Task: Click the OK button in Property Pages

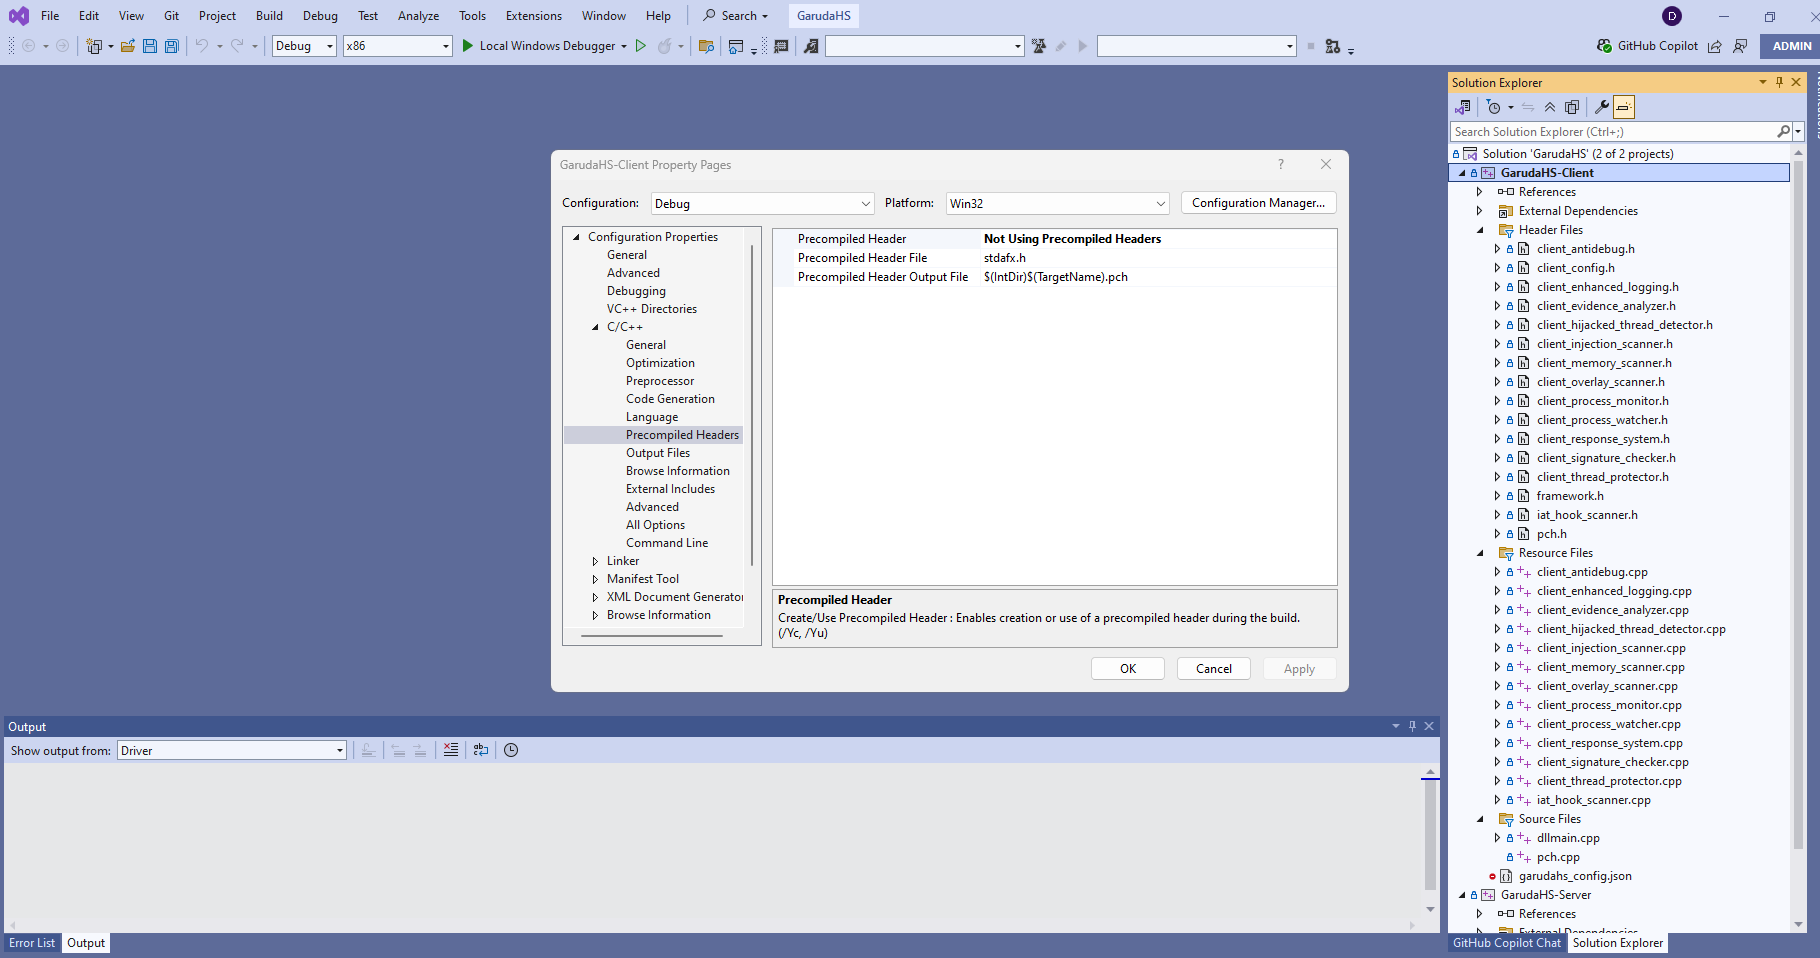Action: click(1128, 669)
